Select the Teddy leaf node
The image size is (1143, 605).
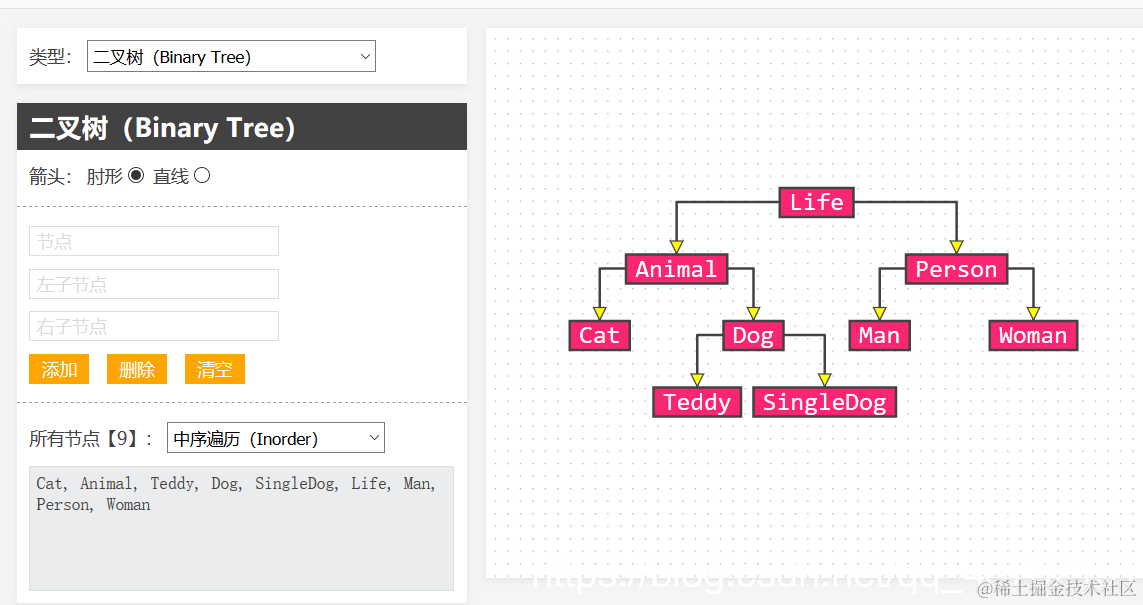click(697, 402)
